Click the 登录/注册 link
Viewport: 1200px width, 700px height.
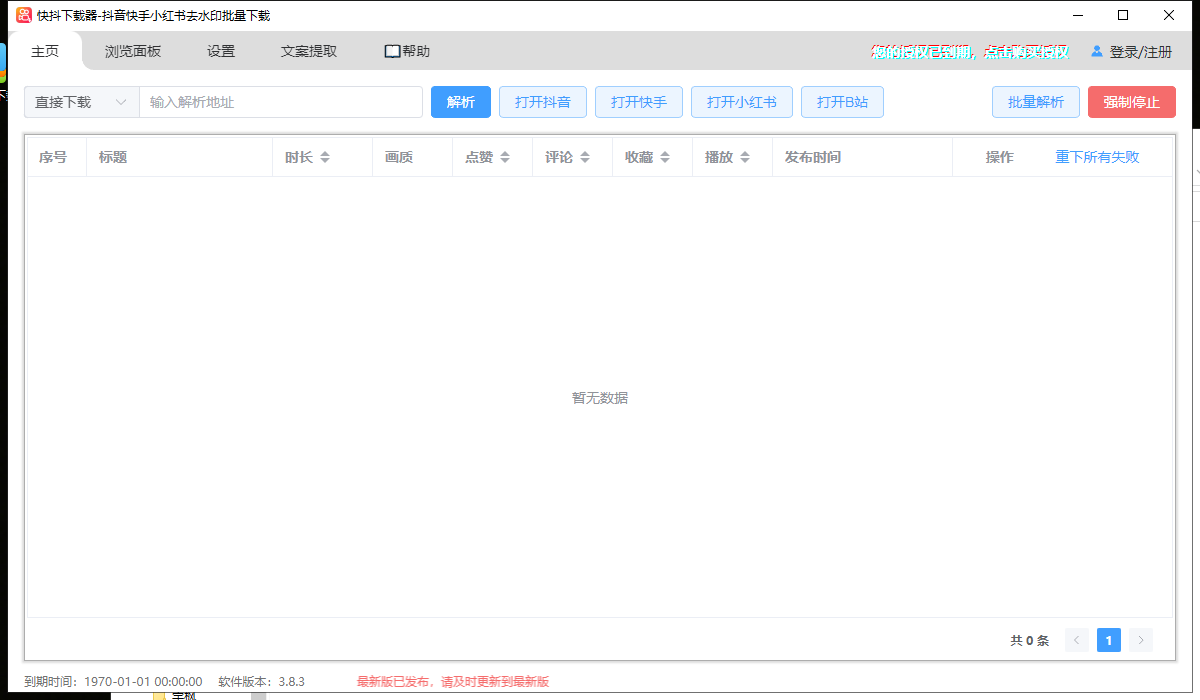[x=1141, y=51]
